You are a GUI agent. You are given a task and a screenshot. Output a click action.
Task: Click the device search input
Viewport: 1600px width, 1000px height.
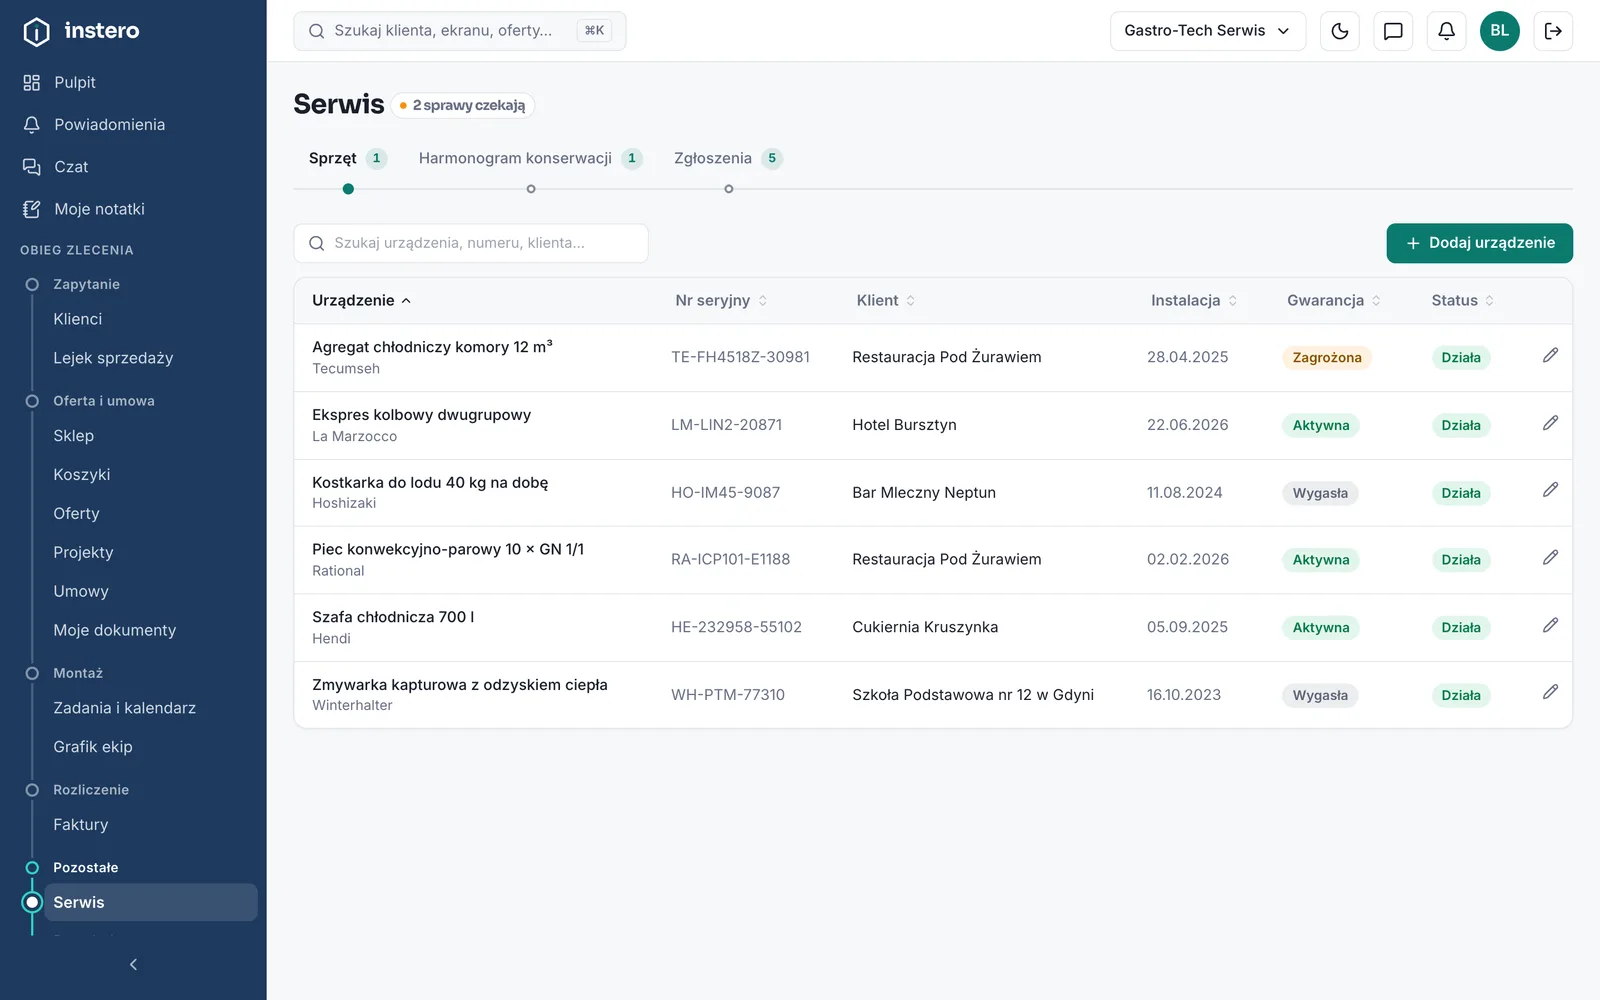tap(471, 243)
